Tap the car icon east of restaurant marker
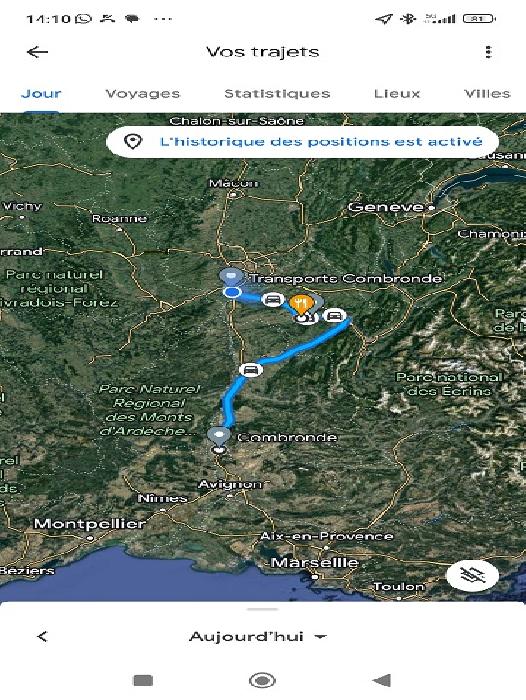Viewport: 526px width, 700px height. [x=334, y=316]
